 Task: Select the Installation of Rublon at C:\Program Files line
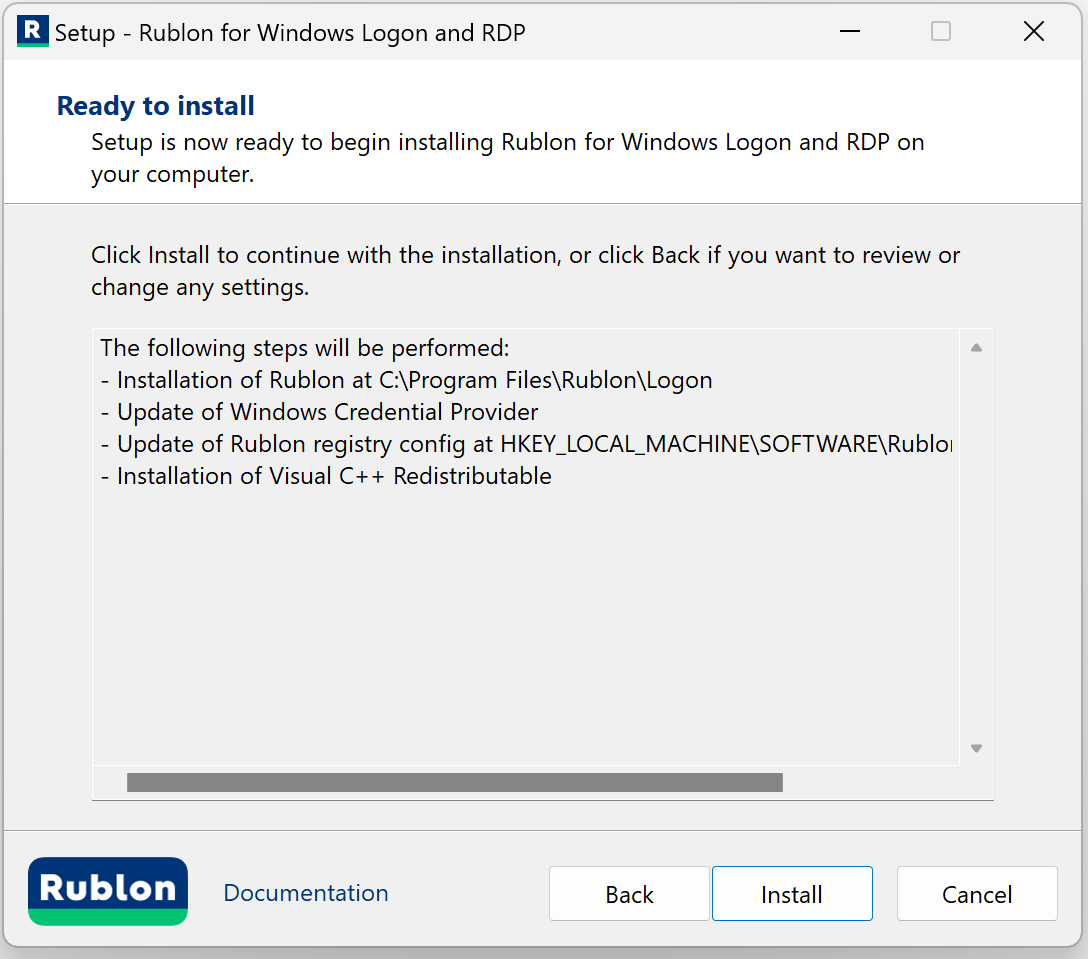point(414,380)
